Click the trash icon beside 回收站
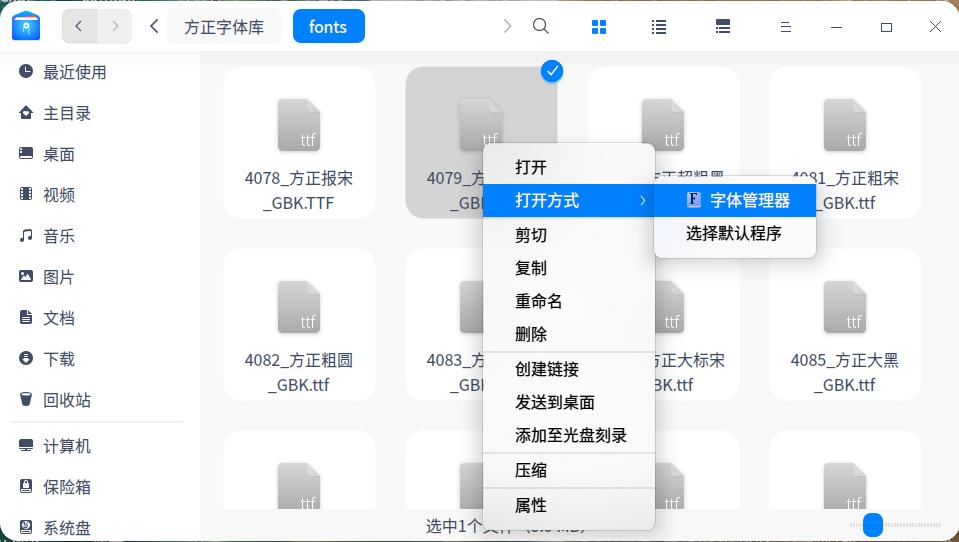 26,399
